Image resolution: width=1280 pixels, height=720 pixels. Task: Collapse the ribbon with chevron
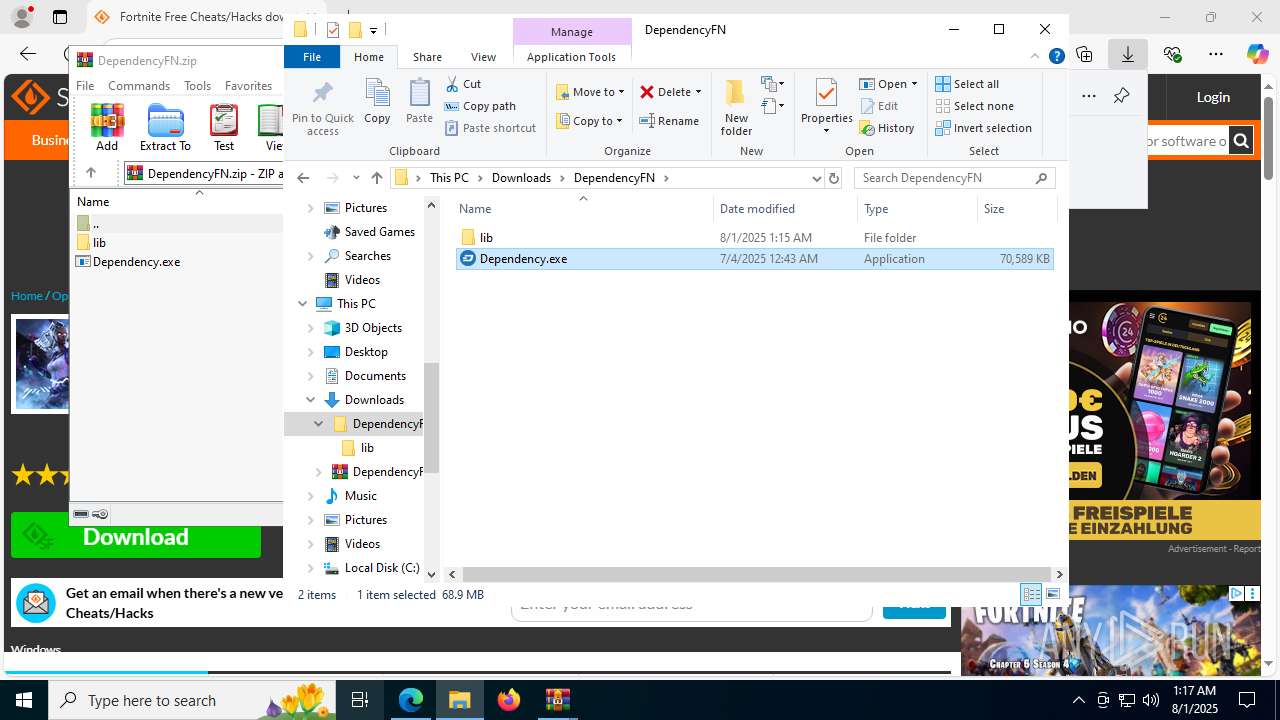click(1035, 56)
